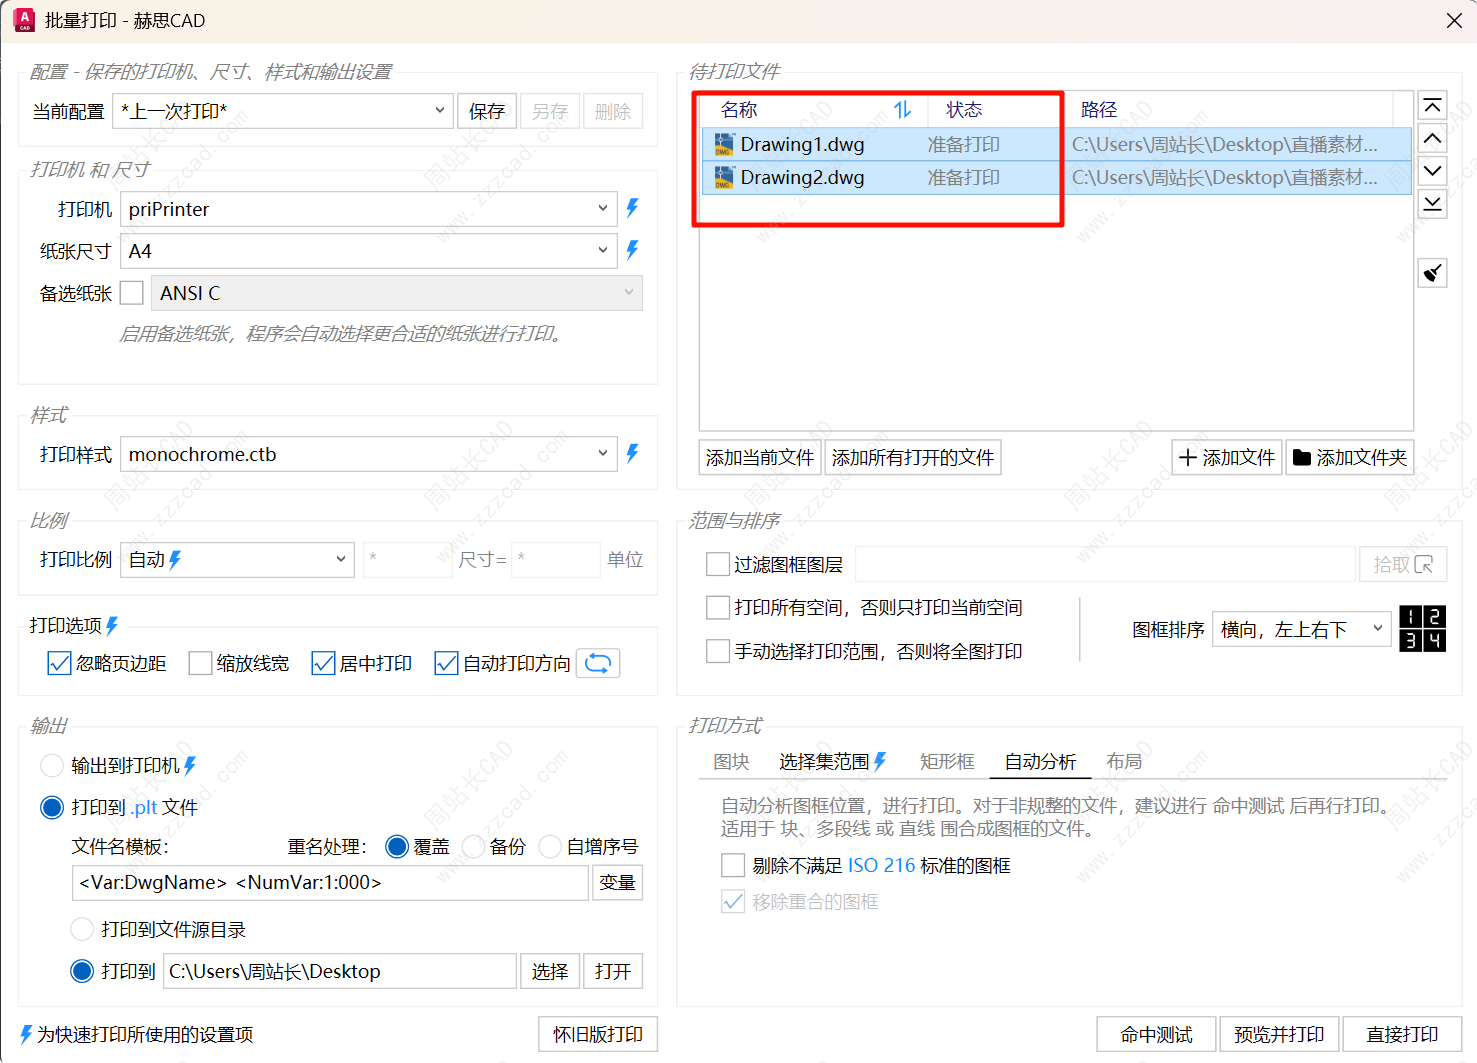Click the move-down arrow icon

point(1432,171)
